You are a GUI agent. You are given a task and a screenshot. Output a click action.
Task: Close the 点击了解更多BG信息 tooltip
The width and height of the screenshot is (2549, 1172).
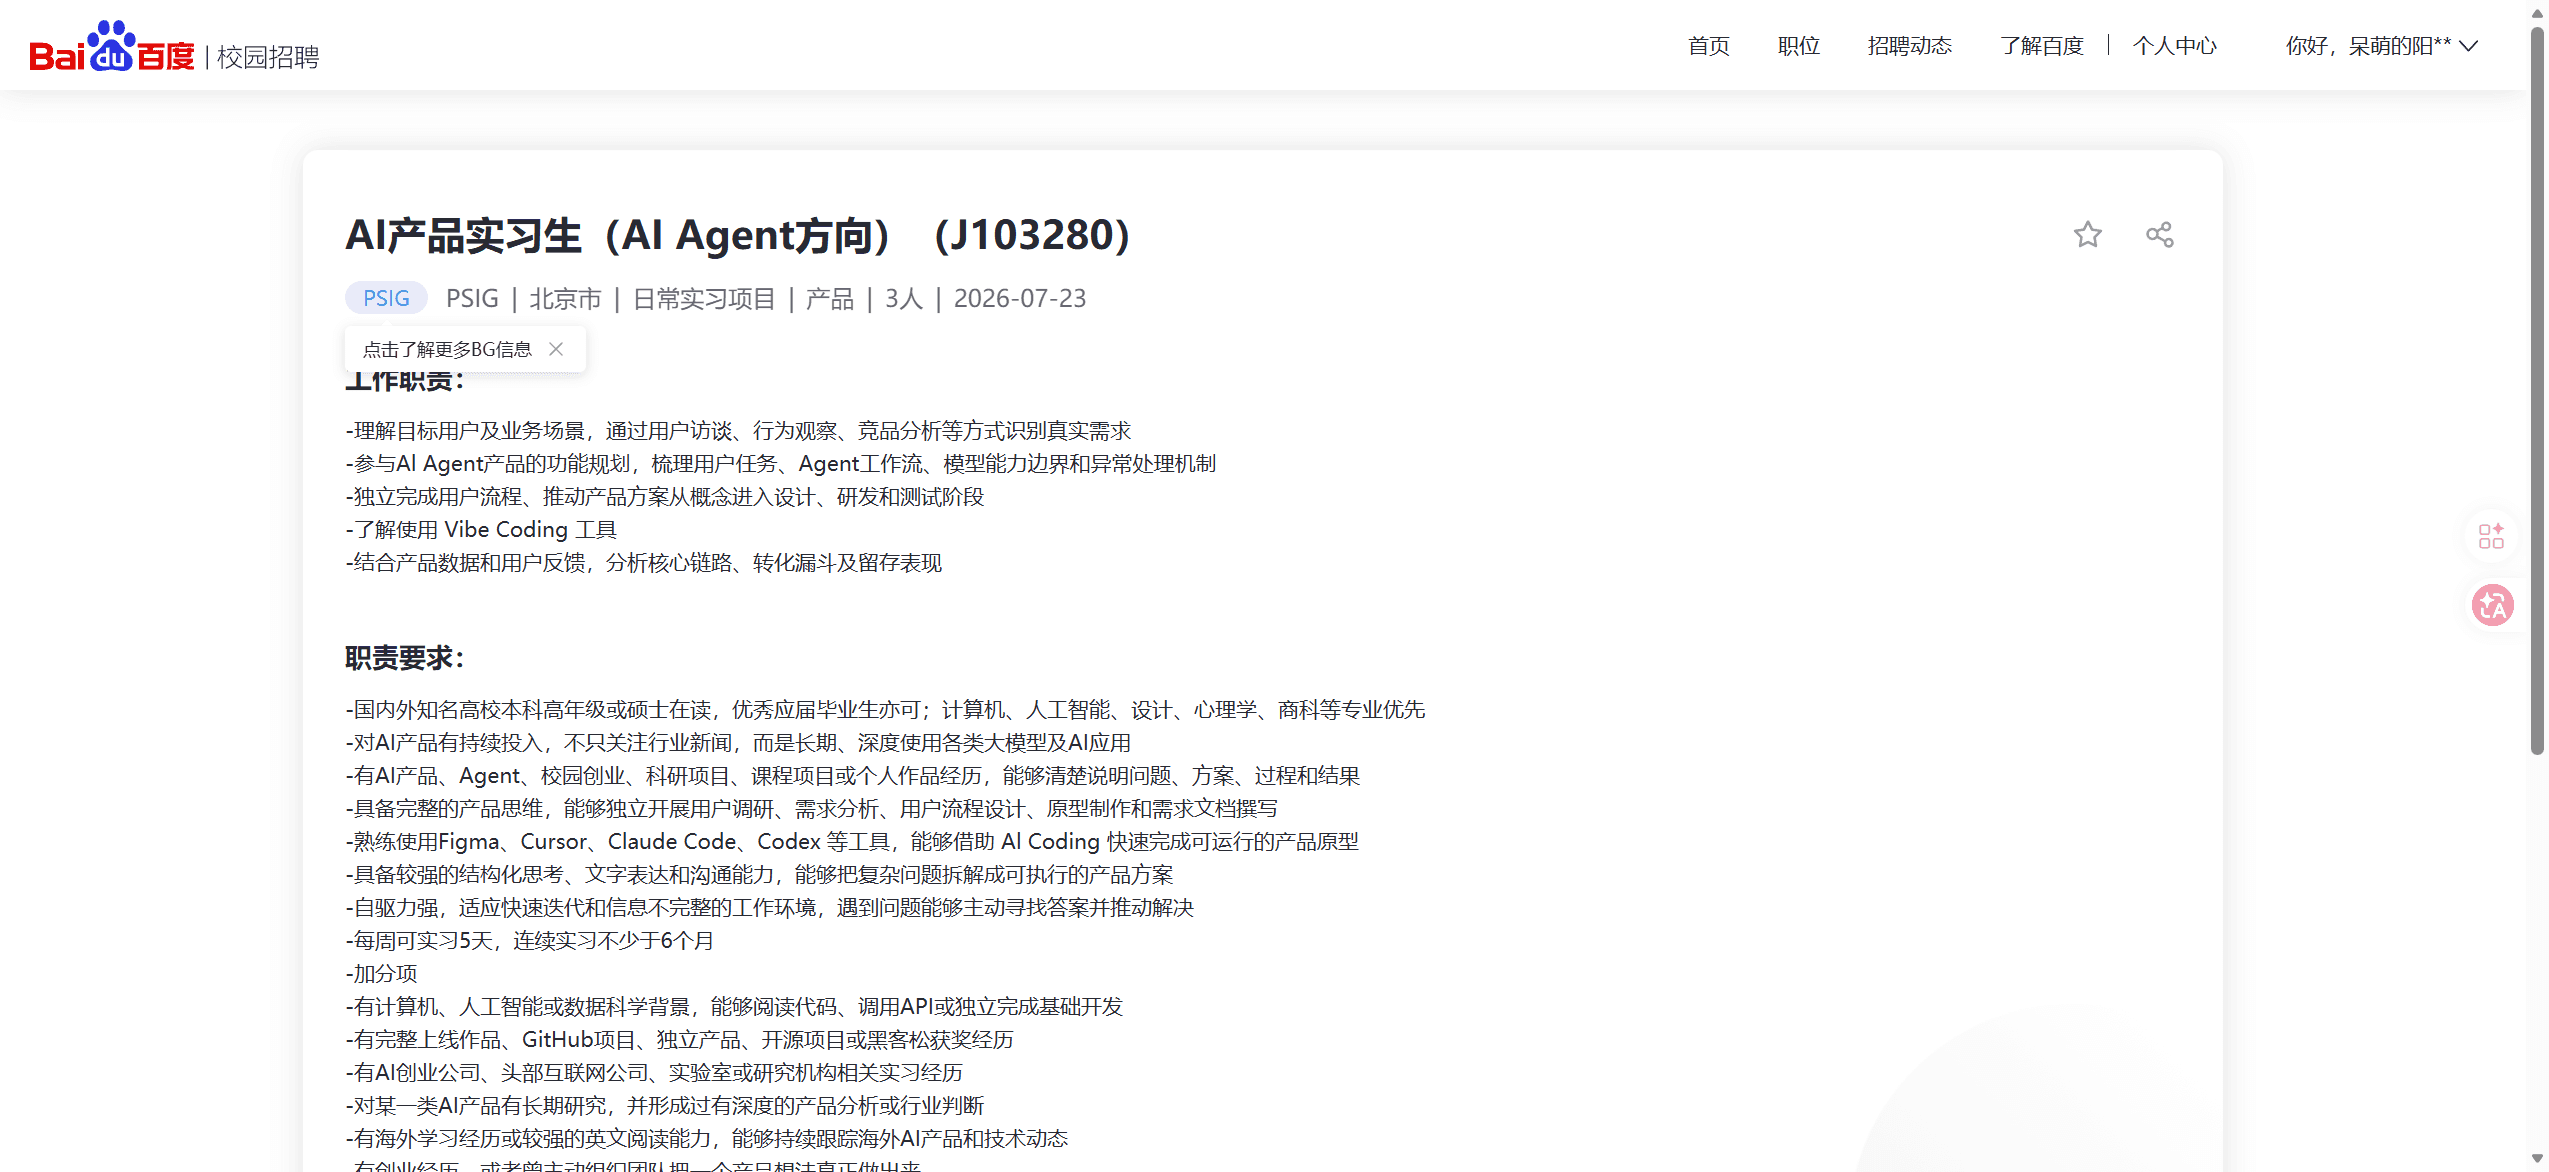[x=556, y=349]
